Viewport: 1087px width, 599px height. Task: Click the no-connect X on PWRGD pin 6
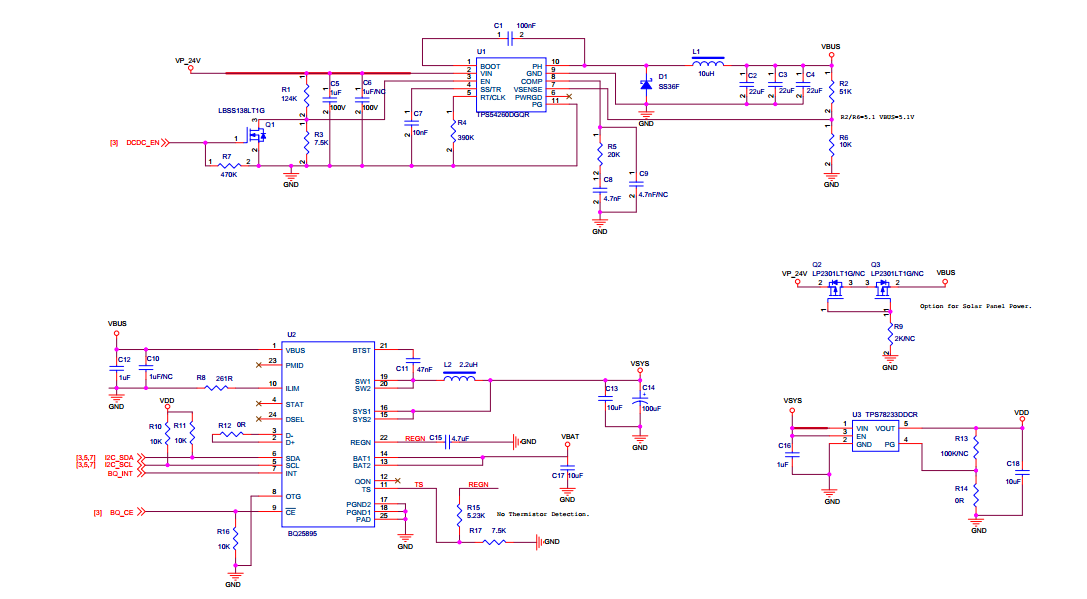tap(569, 96)
